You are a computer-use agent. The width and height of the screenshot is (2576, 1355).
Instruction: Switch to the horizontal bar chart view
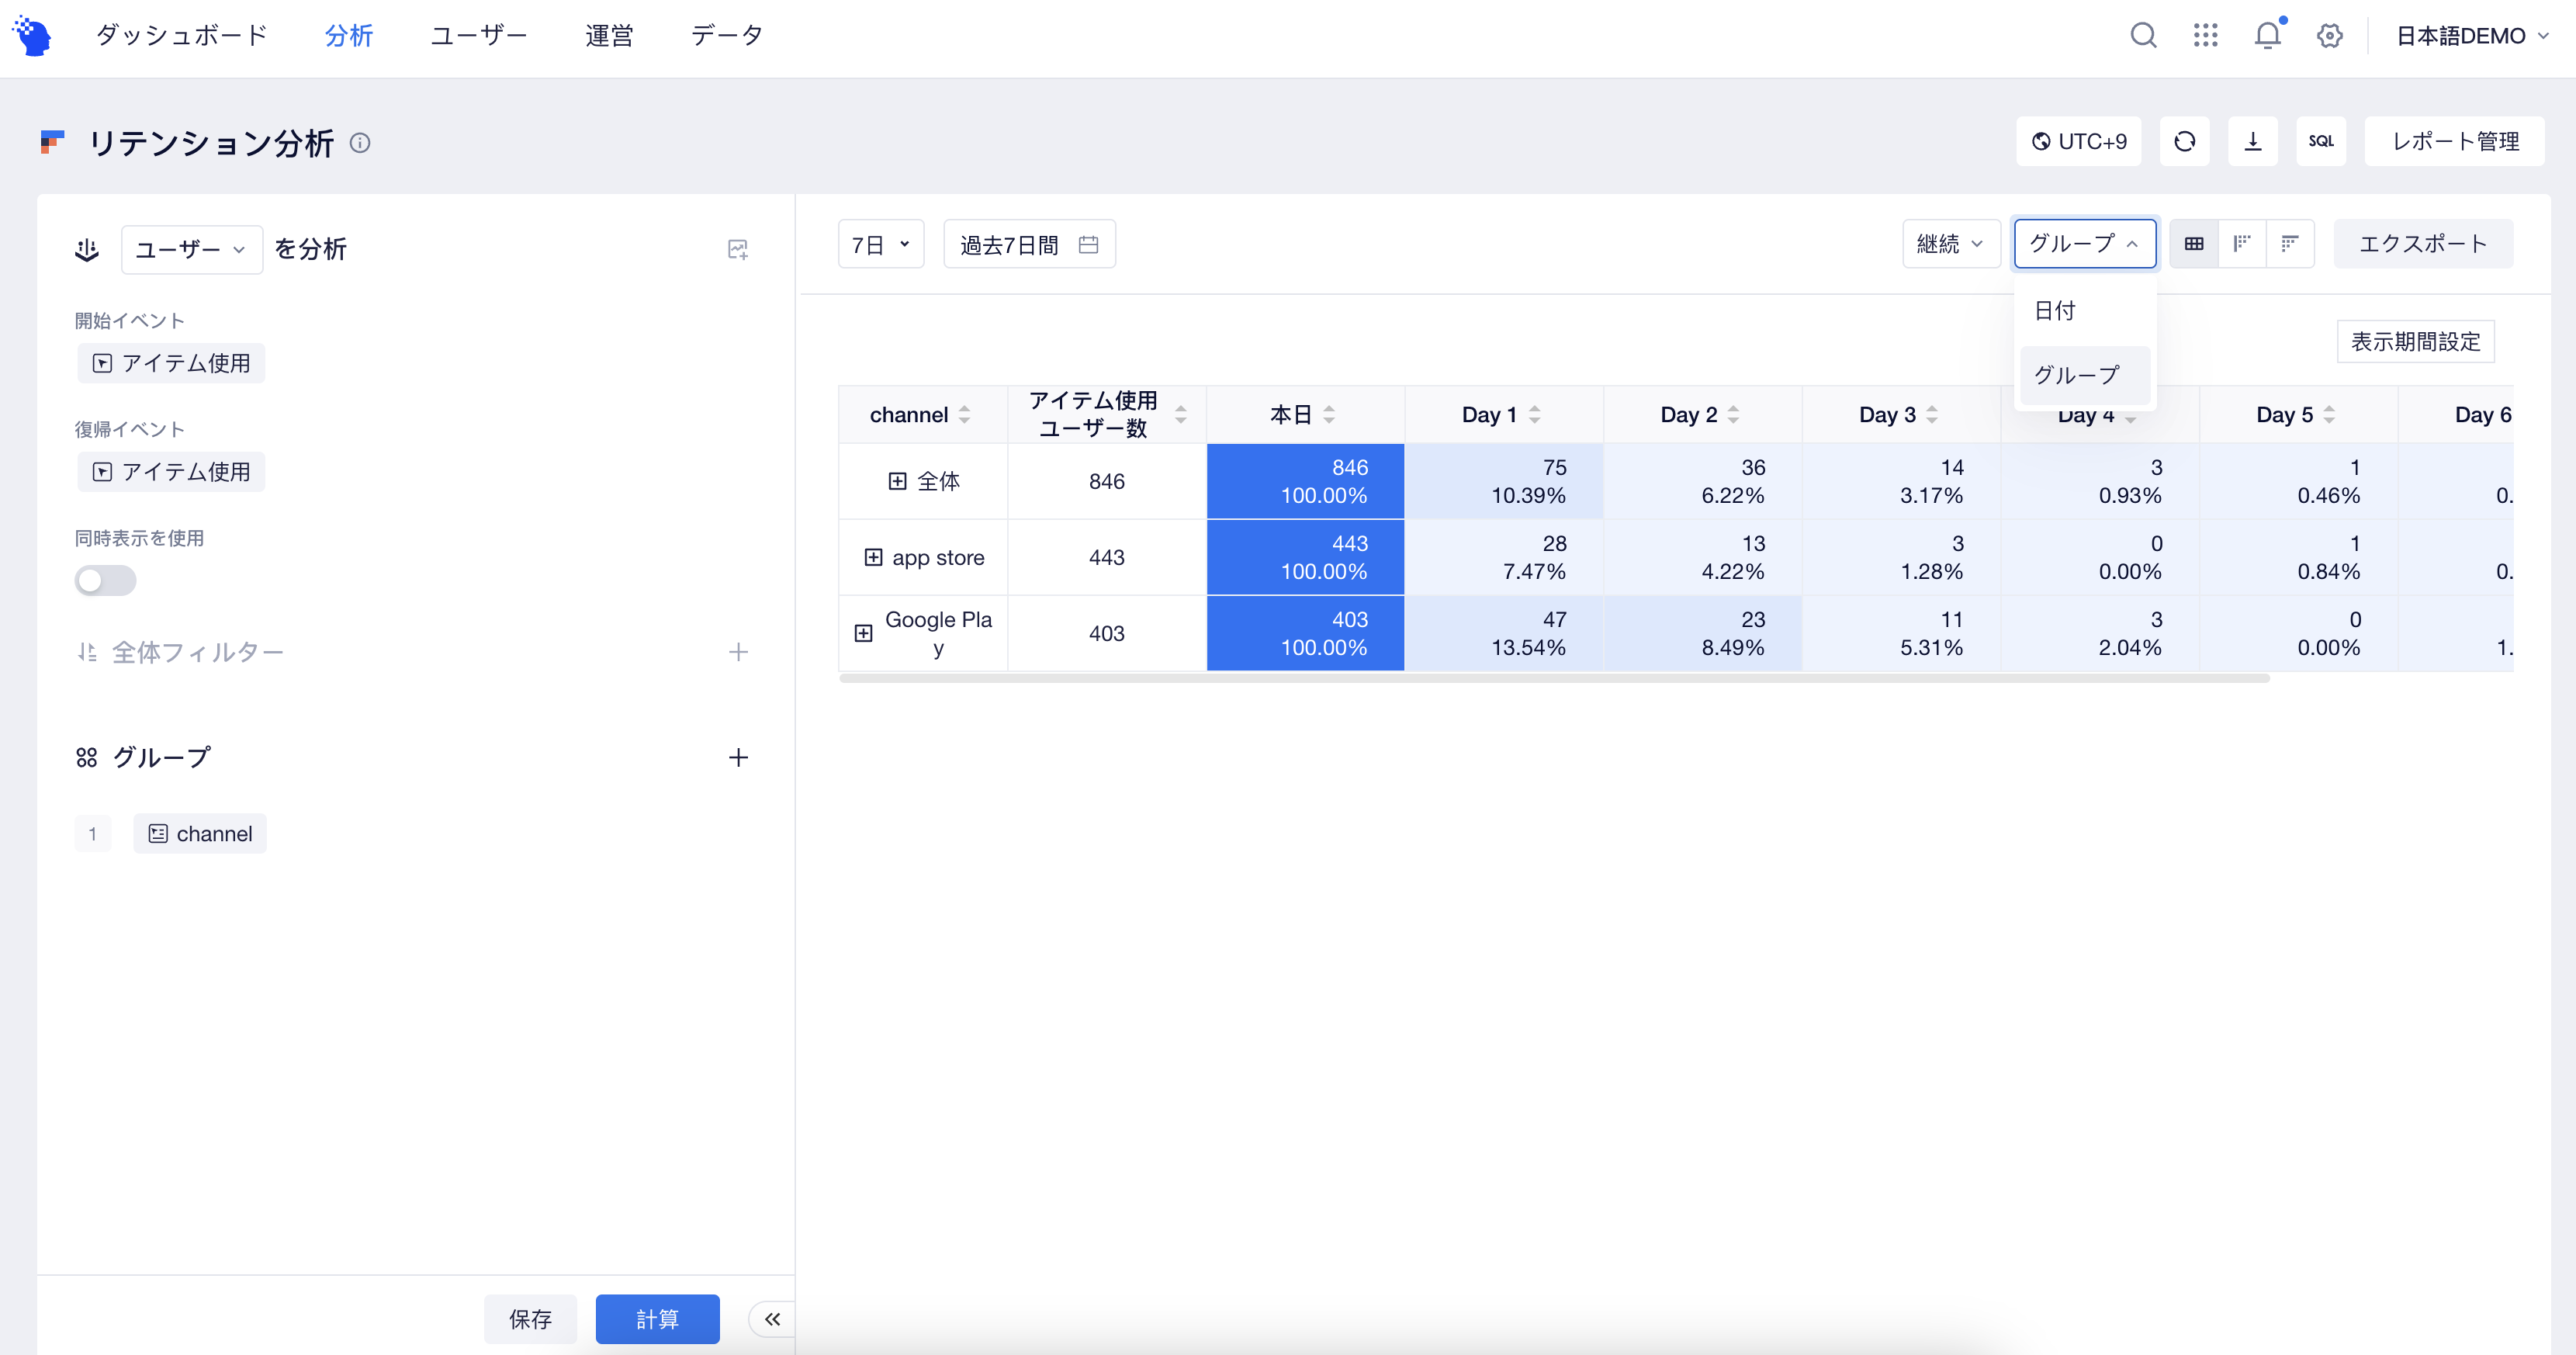point(2290,244)
